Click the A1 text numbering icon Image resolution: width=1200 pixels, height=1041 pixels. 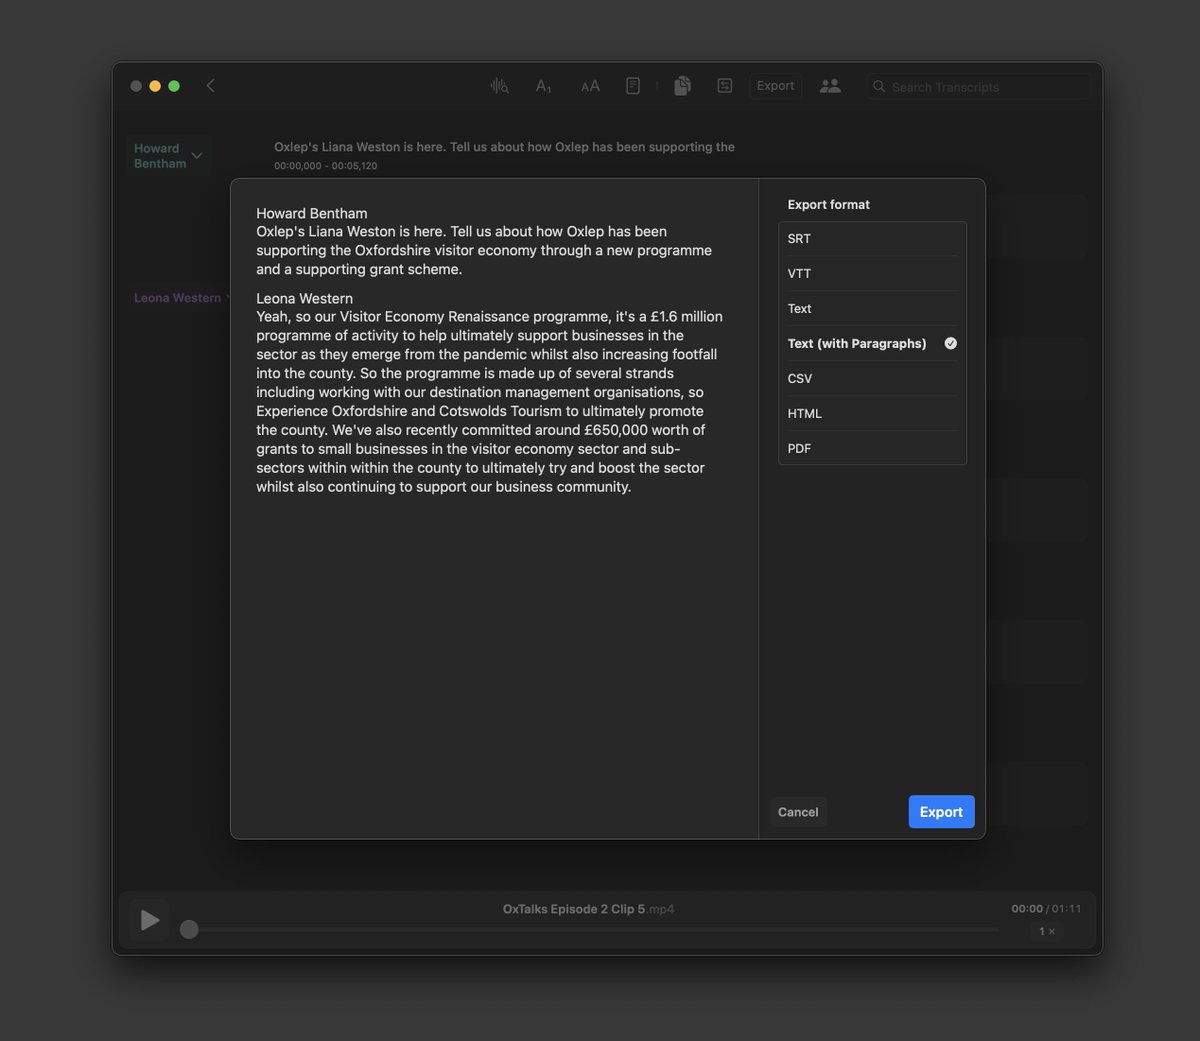[543, 86]
